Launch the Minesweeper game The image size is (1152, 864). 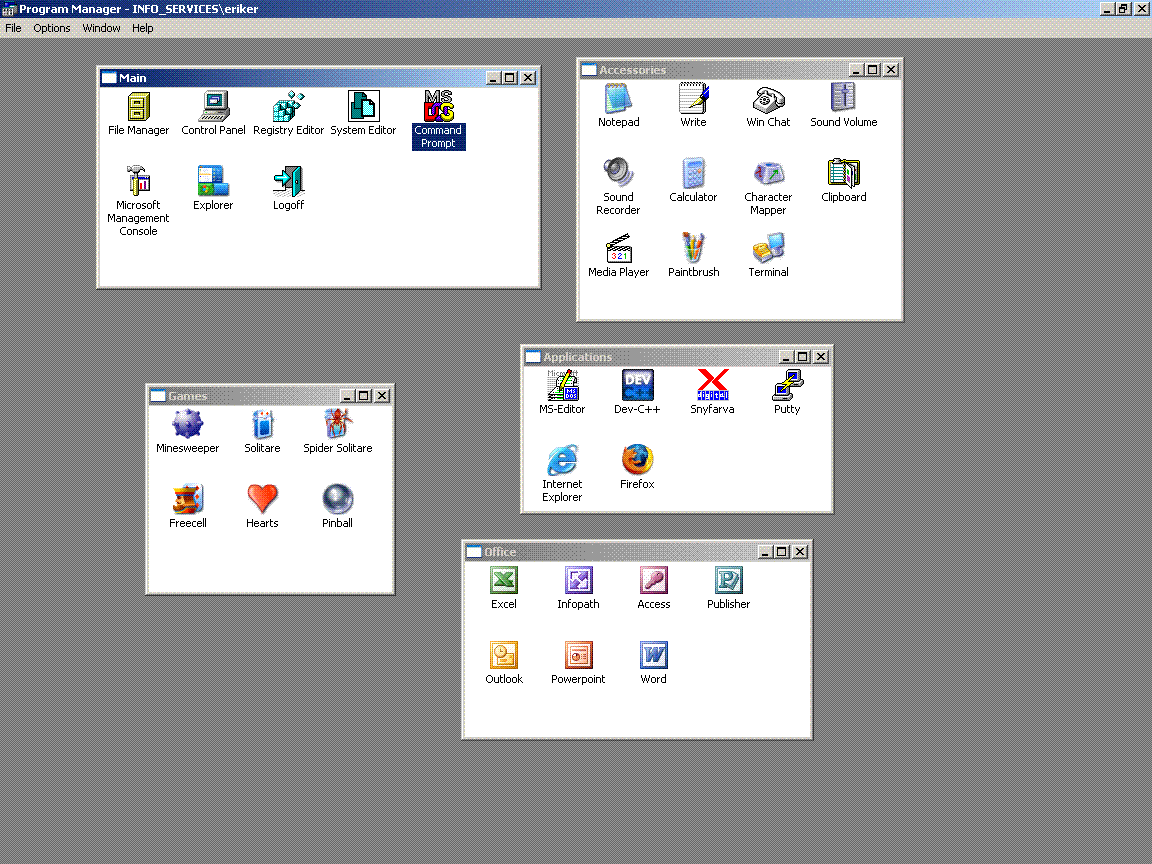(x=187, y=425)
